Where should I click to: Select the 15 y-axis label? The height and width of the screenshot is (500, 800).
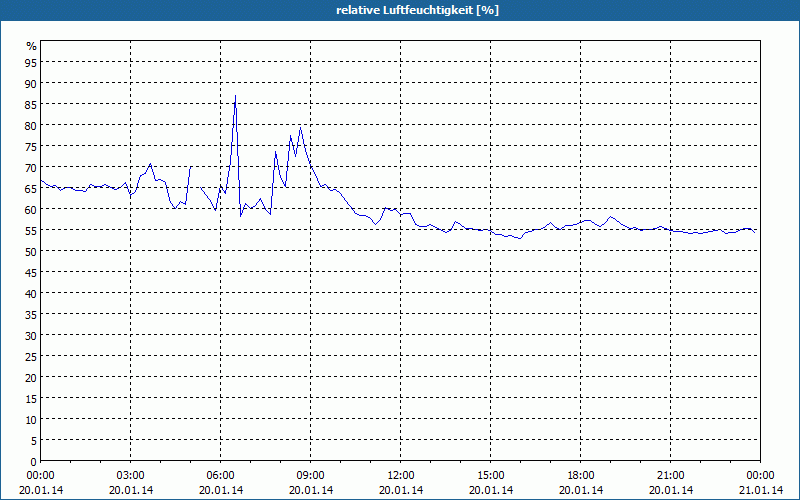point(31,398)
